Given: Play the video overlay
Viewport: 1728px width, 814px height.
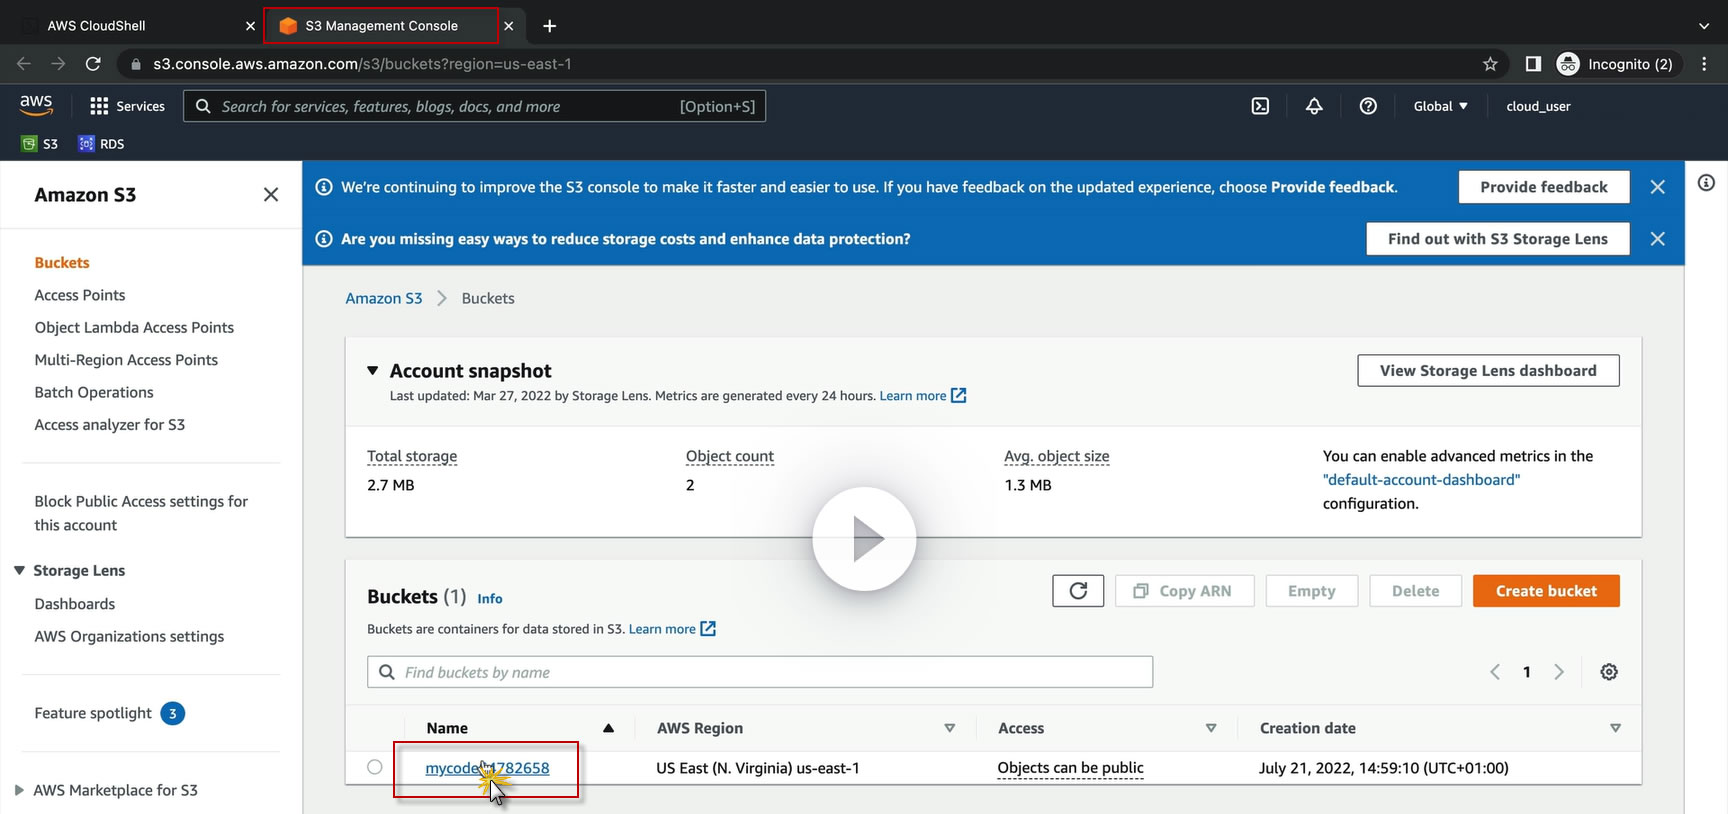Looking at the screenshot, I should tap(864, 539).
